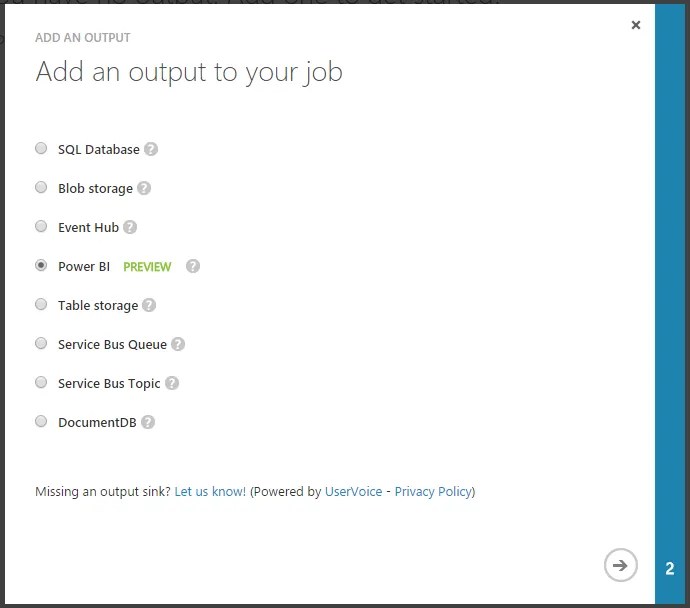Visit the UserVoice link
This screenshot has width=690, height=608.
[x=353, y=491]
